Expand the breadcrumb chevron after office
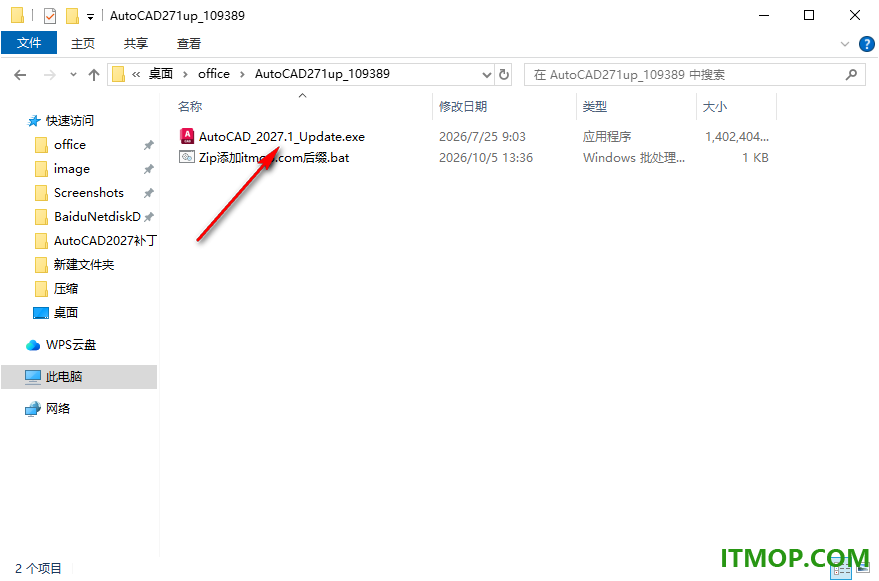This screenshot has height=581, width=879. click(x=242, y=75)
